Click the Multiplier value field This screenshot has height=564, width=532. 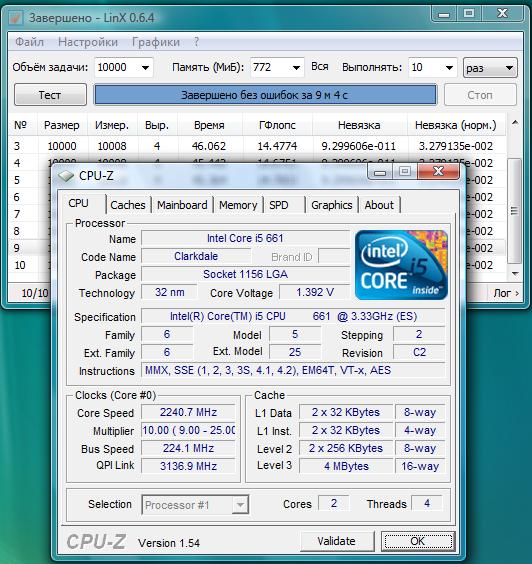click(188, 430)
